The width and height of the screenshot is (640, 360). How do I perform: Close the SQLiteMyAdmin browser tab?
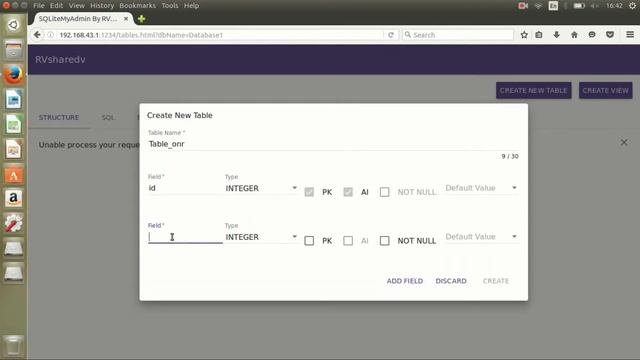pyautogui.click(x=126, y=19)
